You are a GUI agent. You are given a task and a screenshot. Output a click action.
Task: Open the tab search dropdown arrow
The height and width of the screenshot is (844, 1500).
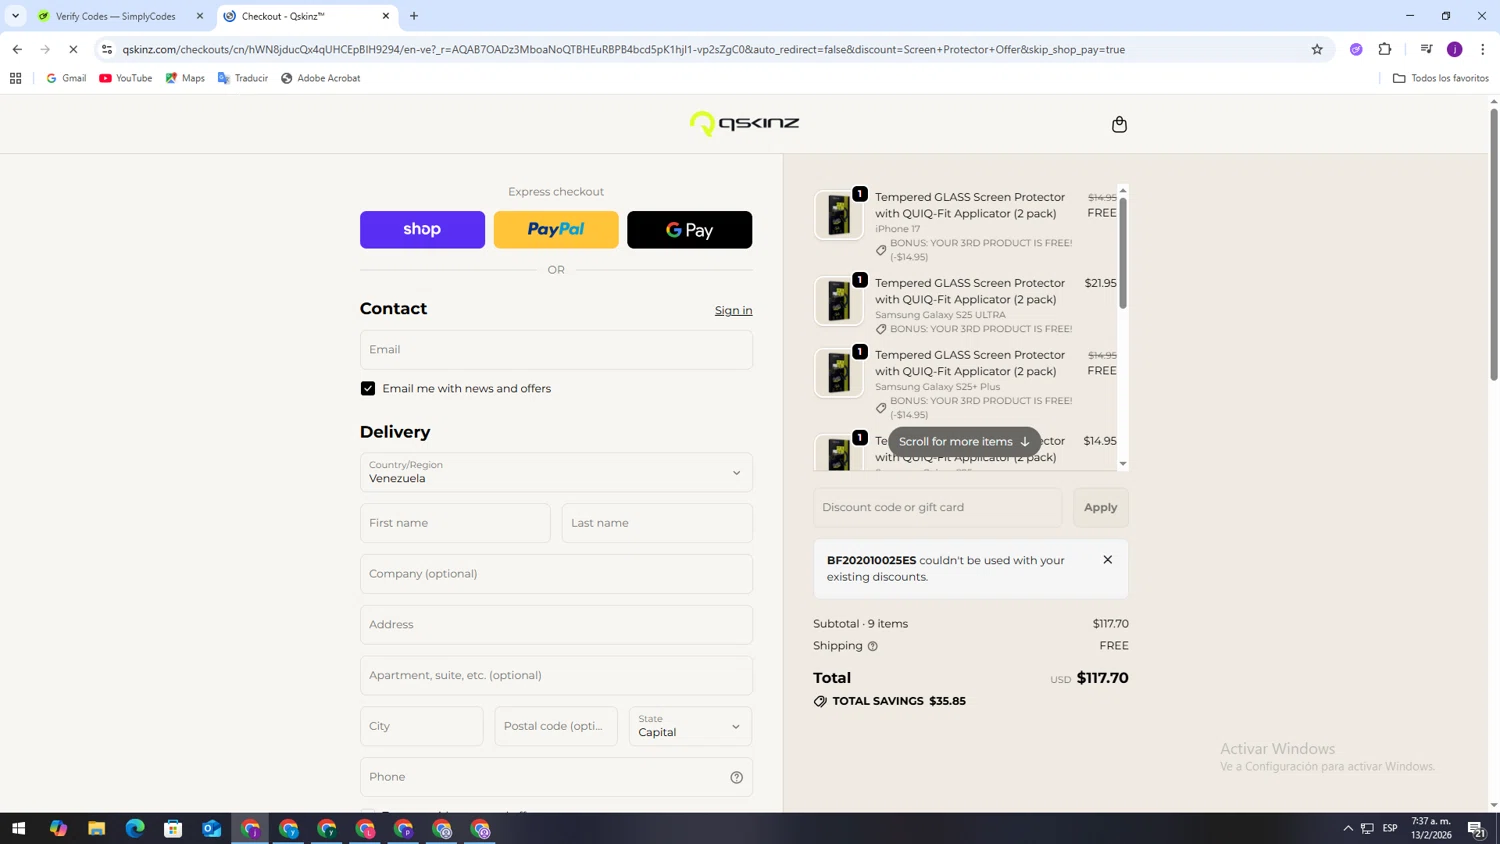click(15, 16)
